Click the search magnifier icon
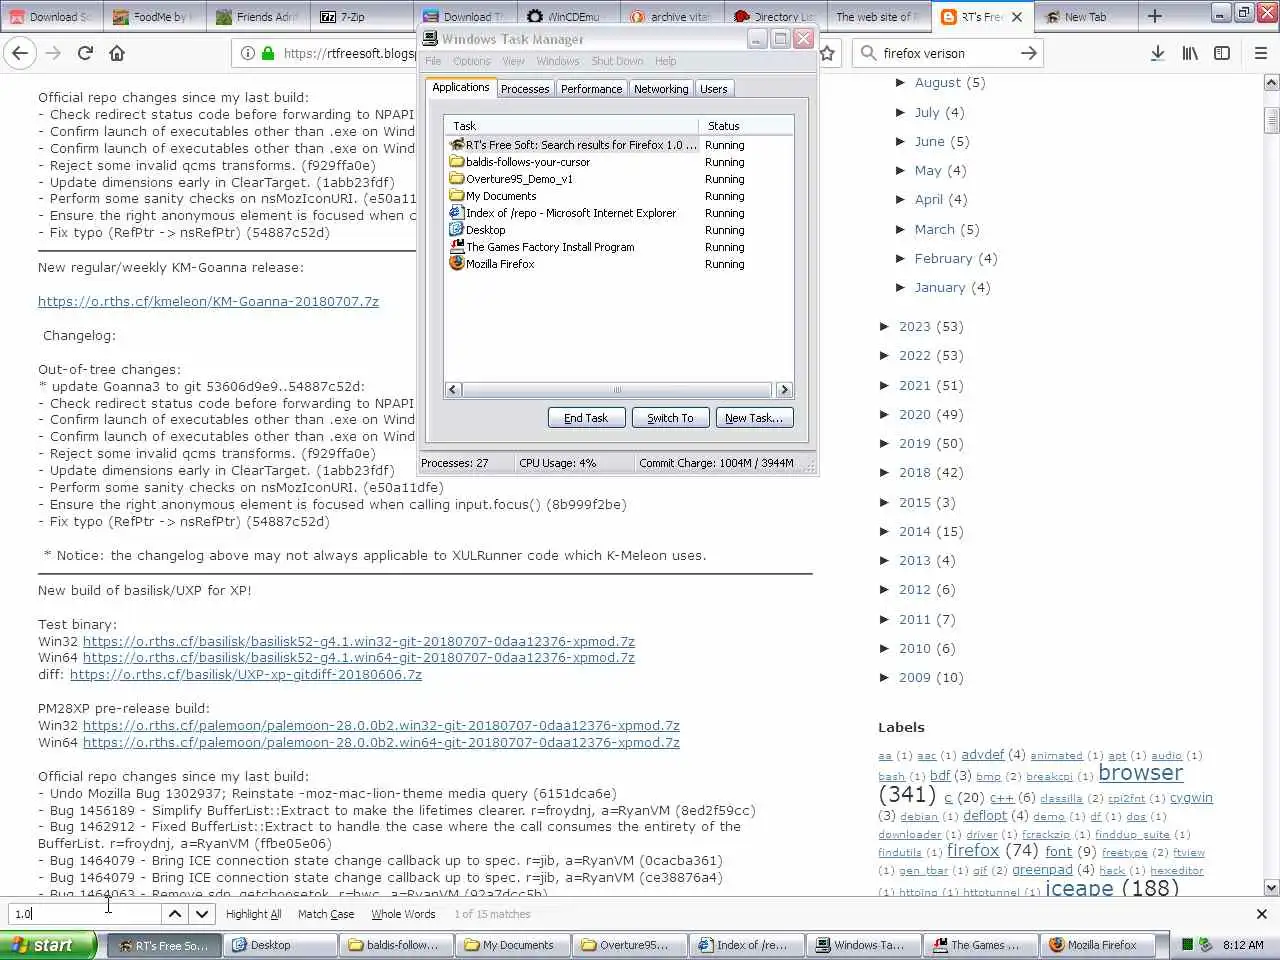This screenshot has width=1280, height=960. pyautogui.click(x=867, y=53)
